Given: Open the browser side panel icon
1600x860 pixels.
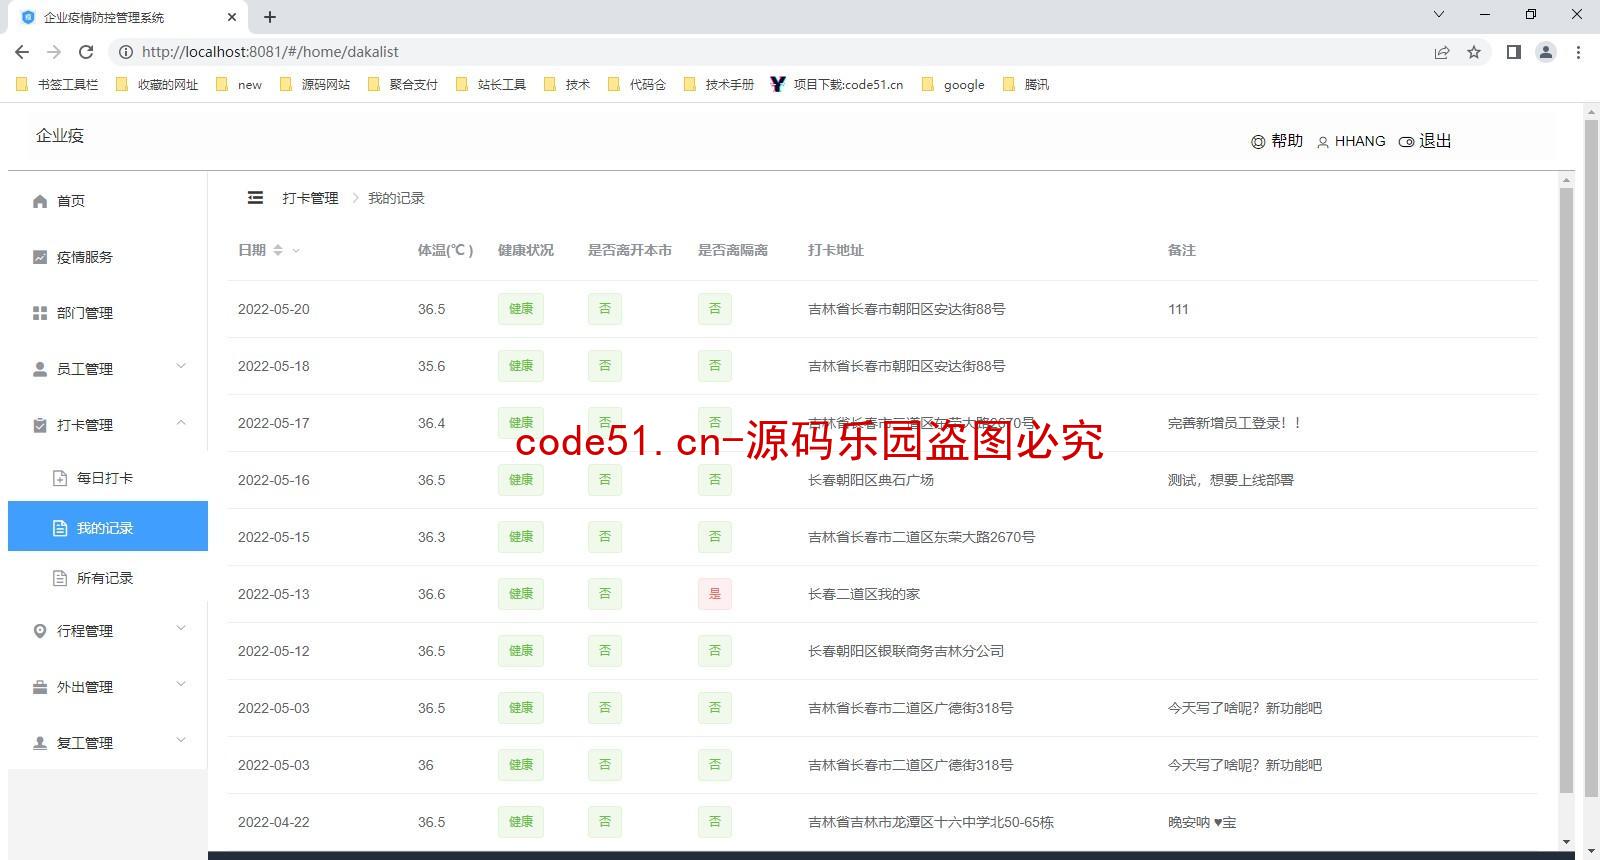Looking at the screenshot, I should coord(1514,52).
